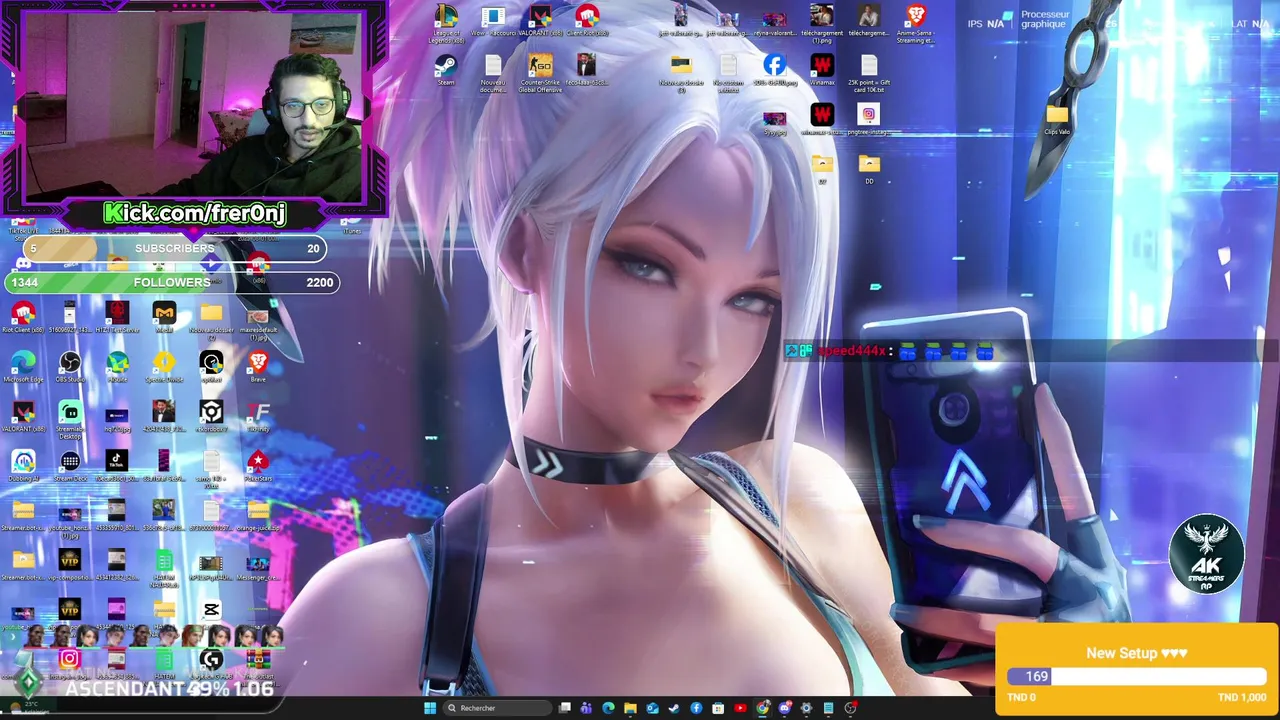1280x720 pixels.
Task: Open Anime-Sama Streaming Brave shortcut
Action: 916,24
